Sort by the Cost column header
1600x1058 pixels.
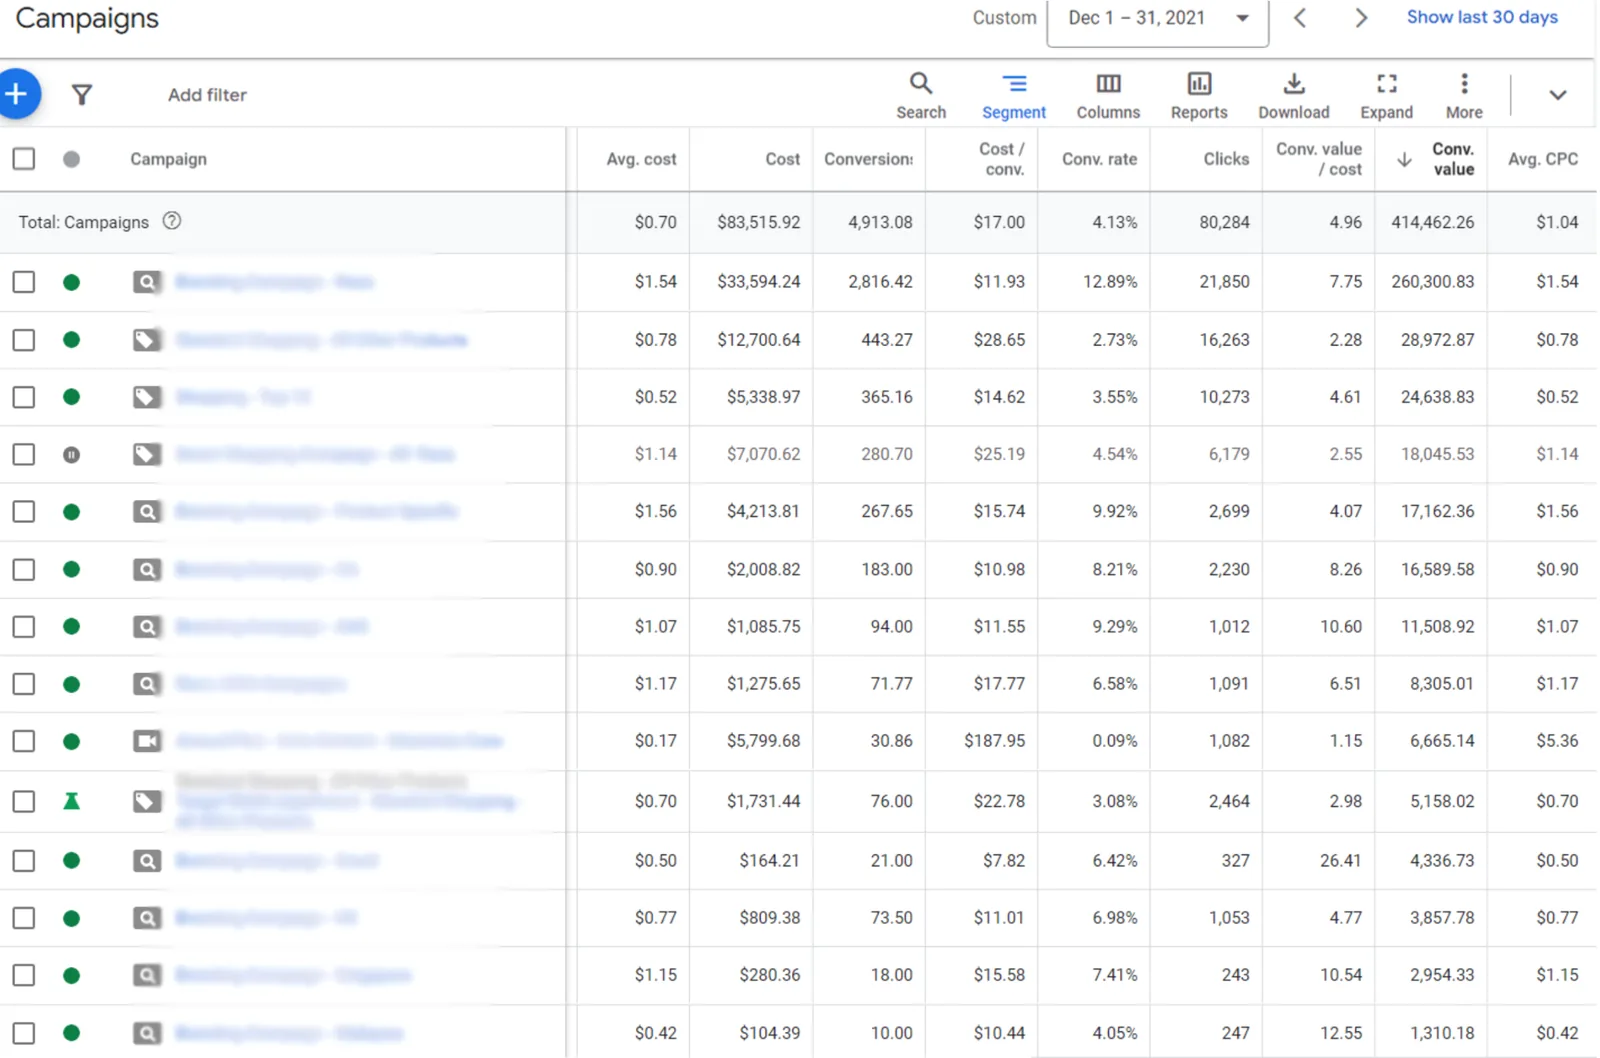782,159
